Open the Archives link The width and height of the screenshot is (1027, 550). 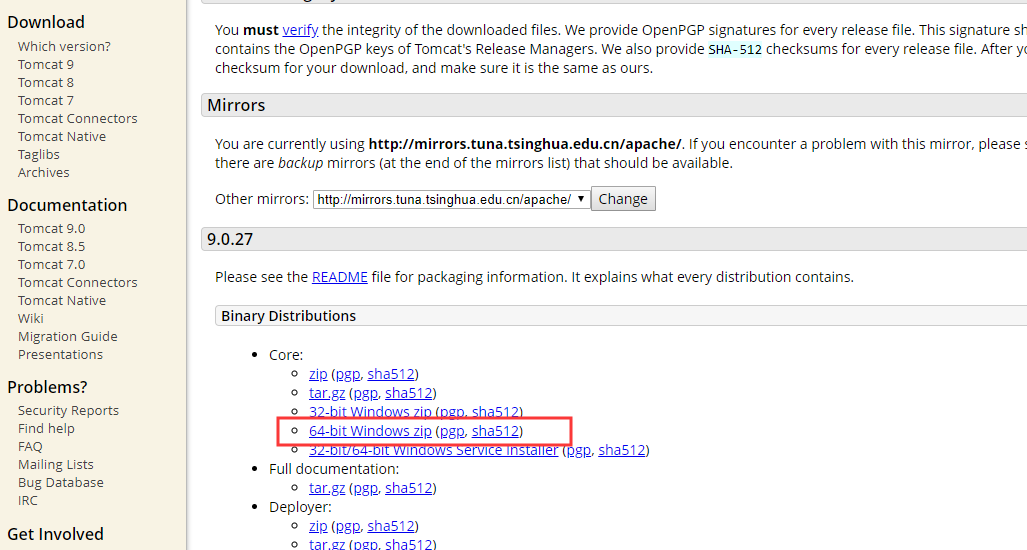point(43,172)
